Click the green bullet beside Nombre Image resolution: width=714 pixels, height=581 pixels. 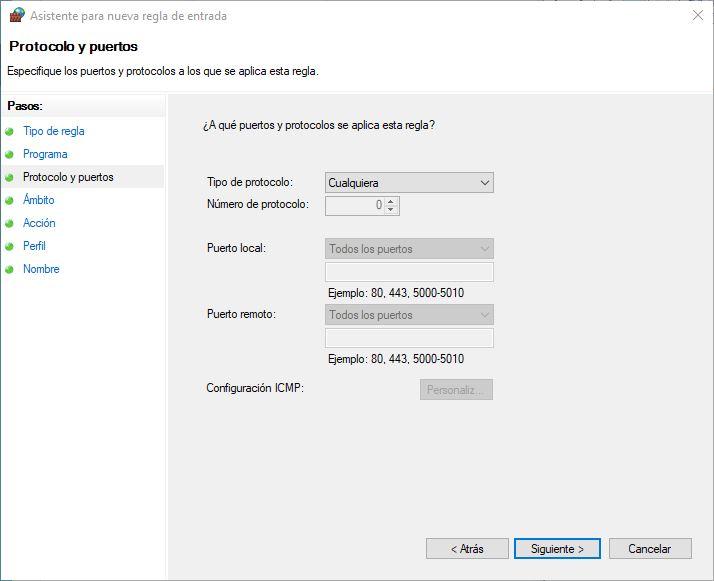pyautogui.click(x=10, y=269)
